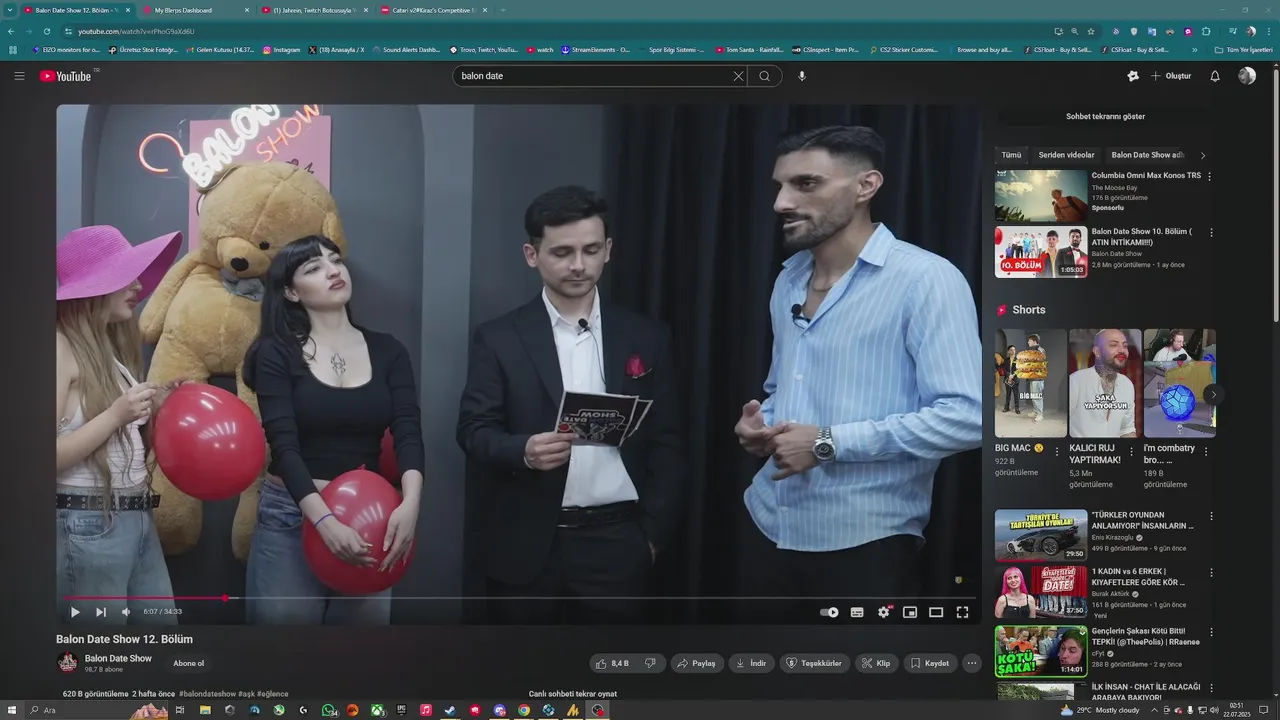This screenshot has height=720, width=1280.
Task: Click the browser address bar
Action: pos(560,31)
